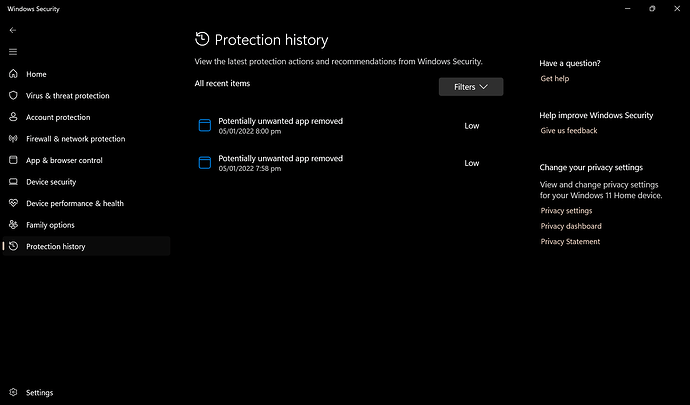Image resolution: width=690 pixels, height=405 pixels.
Task: Click the Home house icon
Action: coord(13,74)
